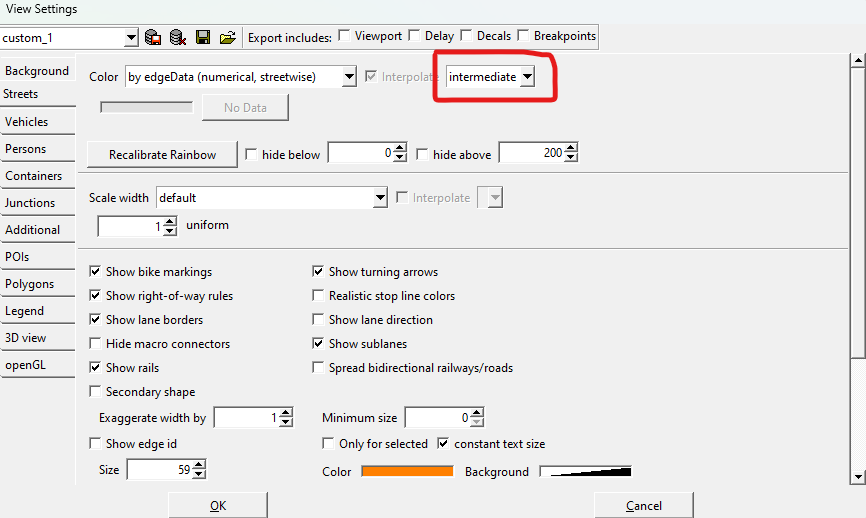Toggle color Interpolate checkbox
Viewport: 866px width, 518px height.
[371, 76]
